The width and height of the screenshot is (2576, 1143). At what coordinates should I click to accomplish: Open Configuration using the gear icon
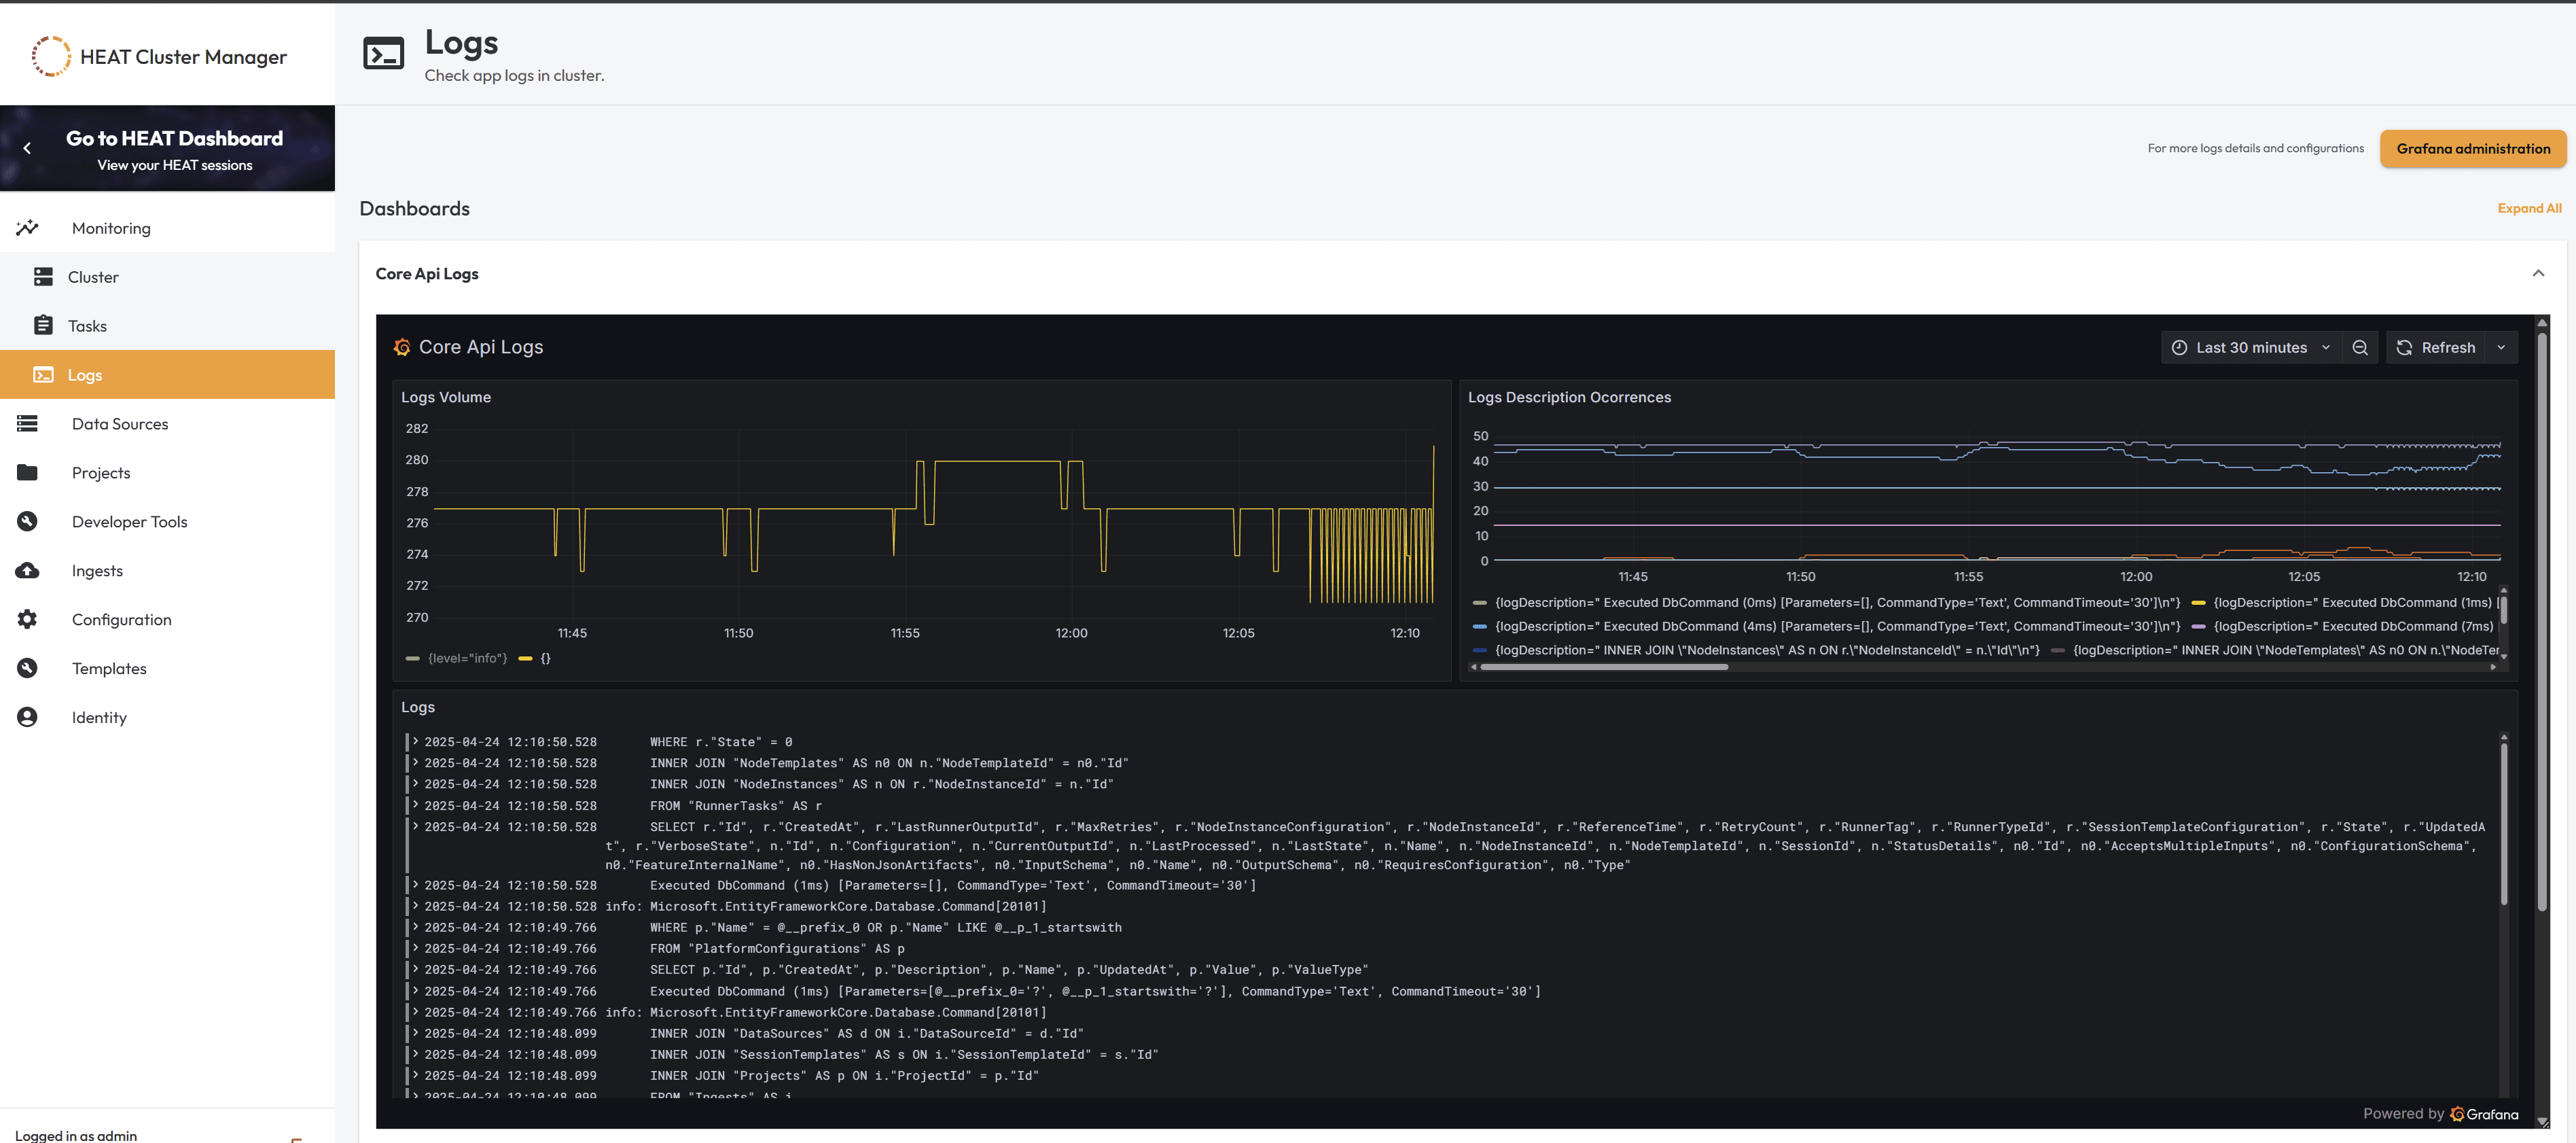pos(27,619)
